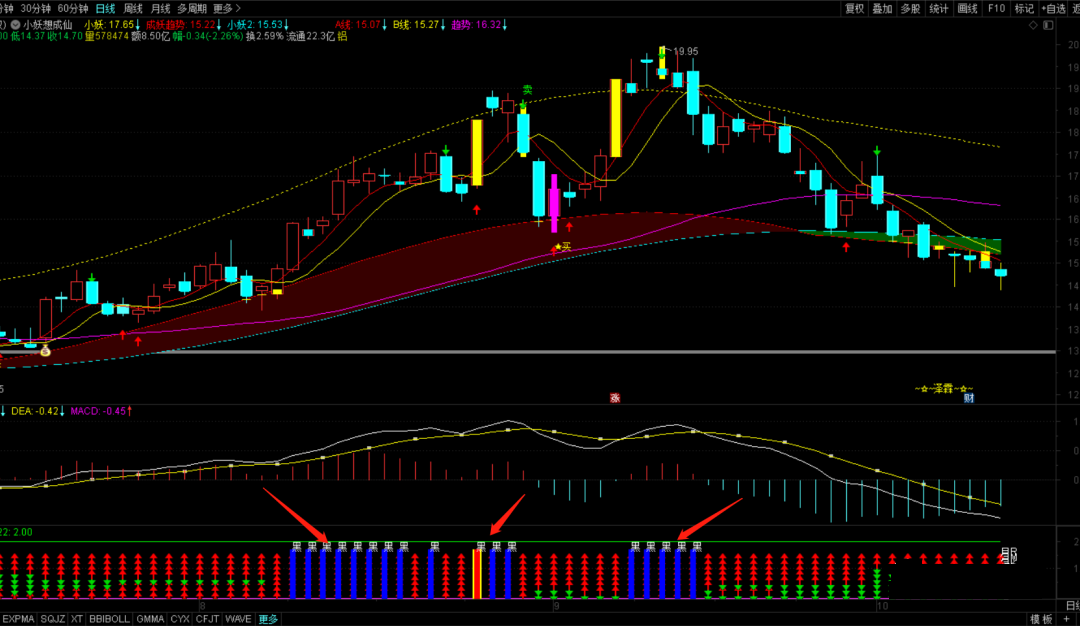This screenshot has height=626, width=1080.
Task: Click the 趋势: 16.32 value
Action: (476, 25)
